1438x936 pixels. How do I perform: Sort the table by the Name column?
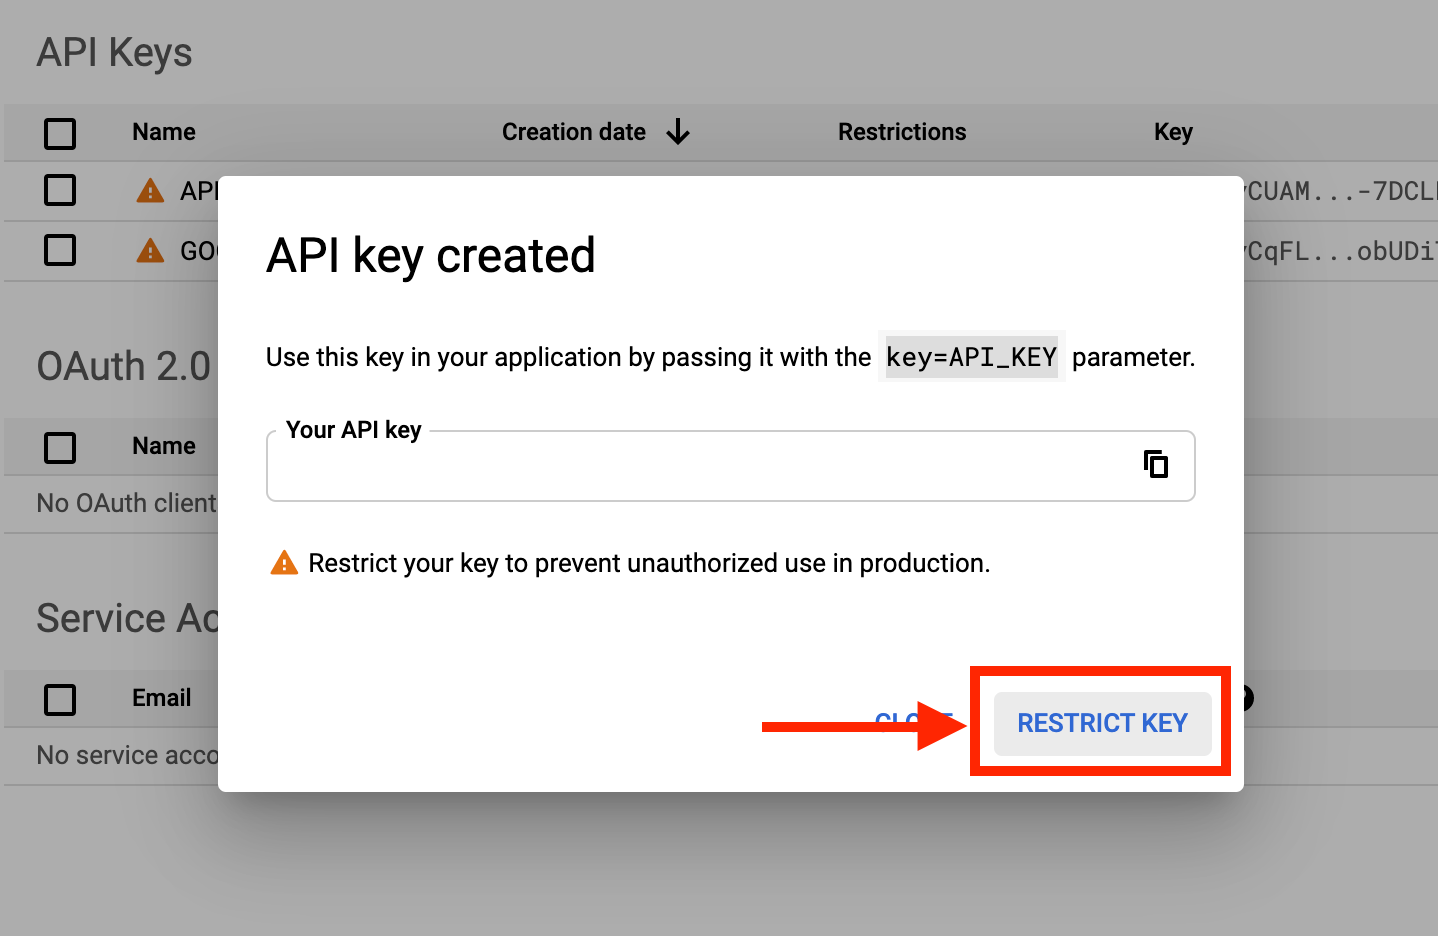coord(163,131)
